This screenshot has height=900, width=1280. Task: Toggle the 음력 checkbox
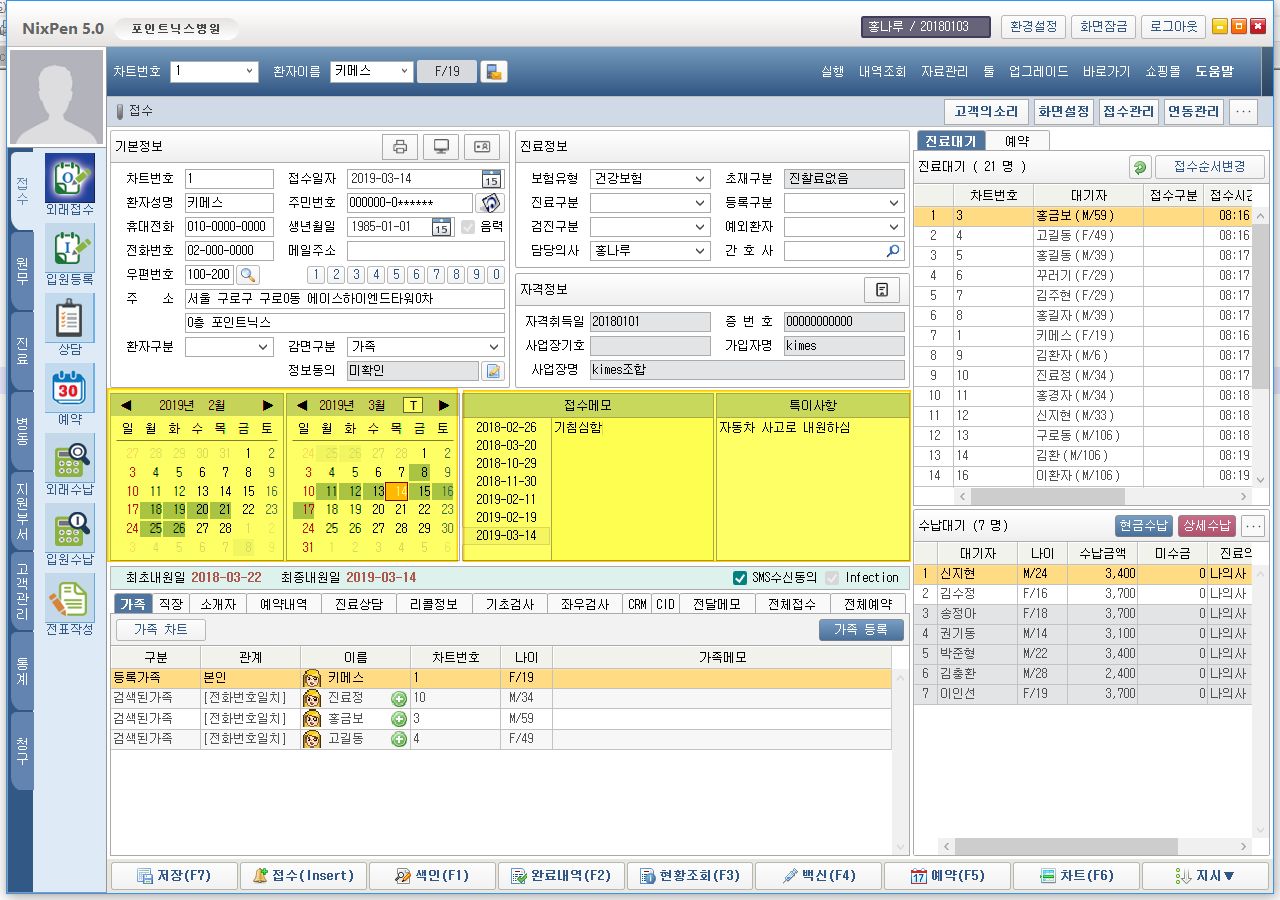coord(468,227)
